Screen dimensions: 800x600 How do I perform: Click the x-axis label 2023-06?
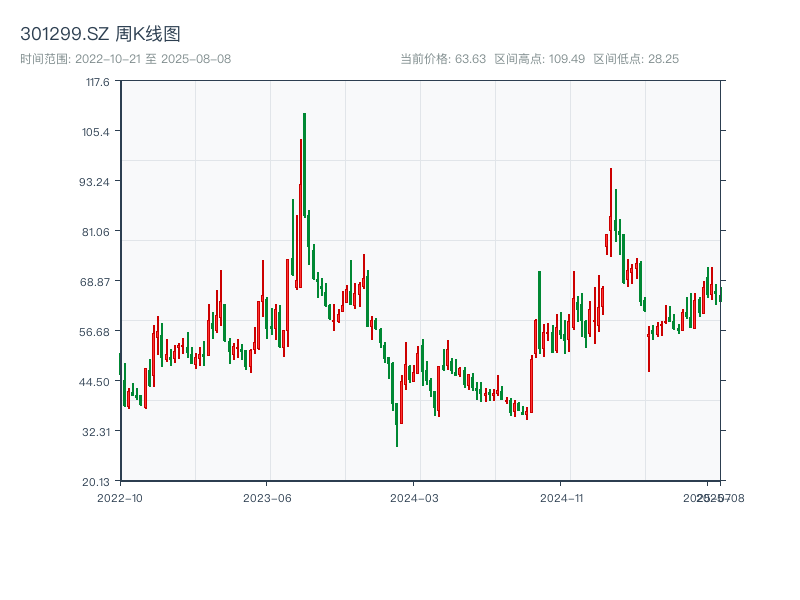point(267,498)
